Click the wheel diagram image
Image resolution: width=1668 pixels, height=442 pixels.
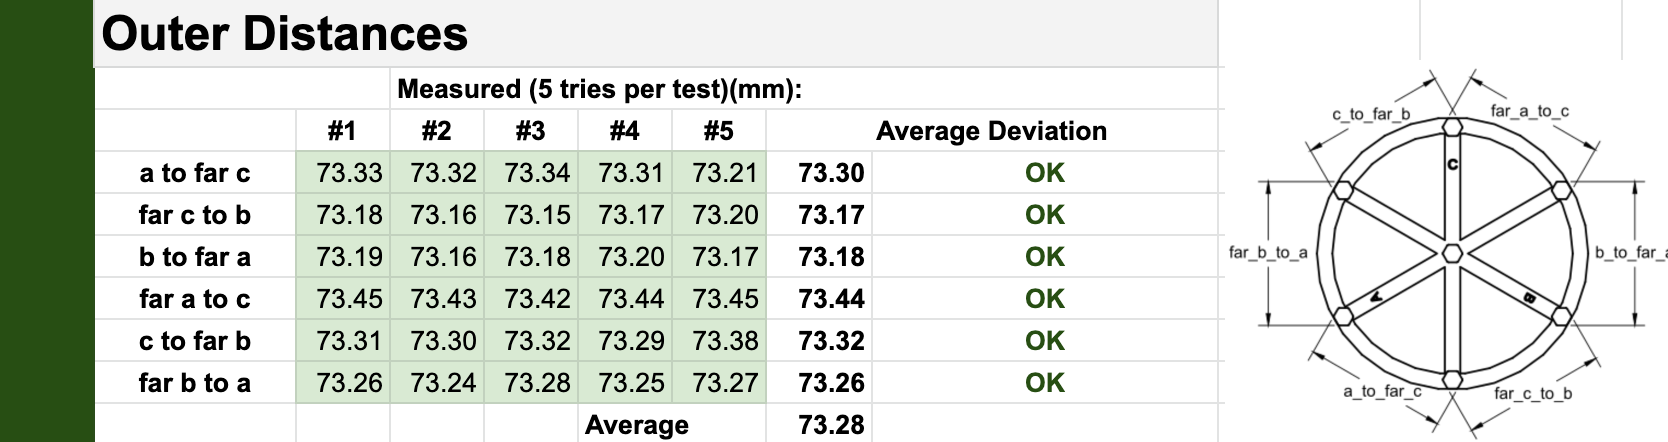(1450, 252)
